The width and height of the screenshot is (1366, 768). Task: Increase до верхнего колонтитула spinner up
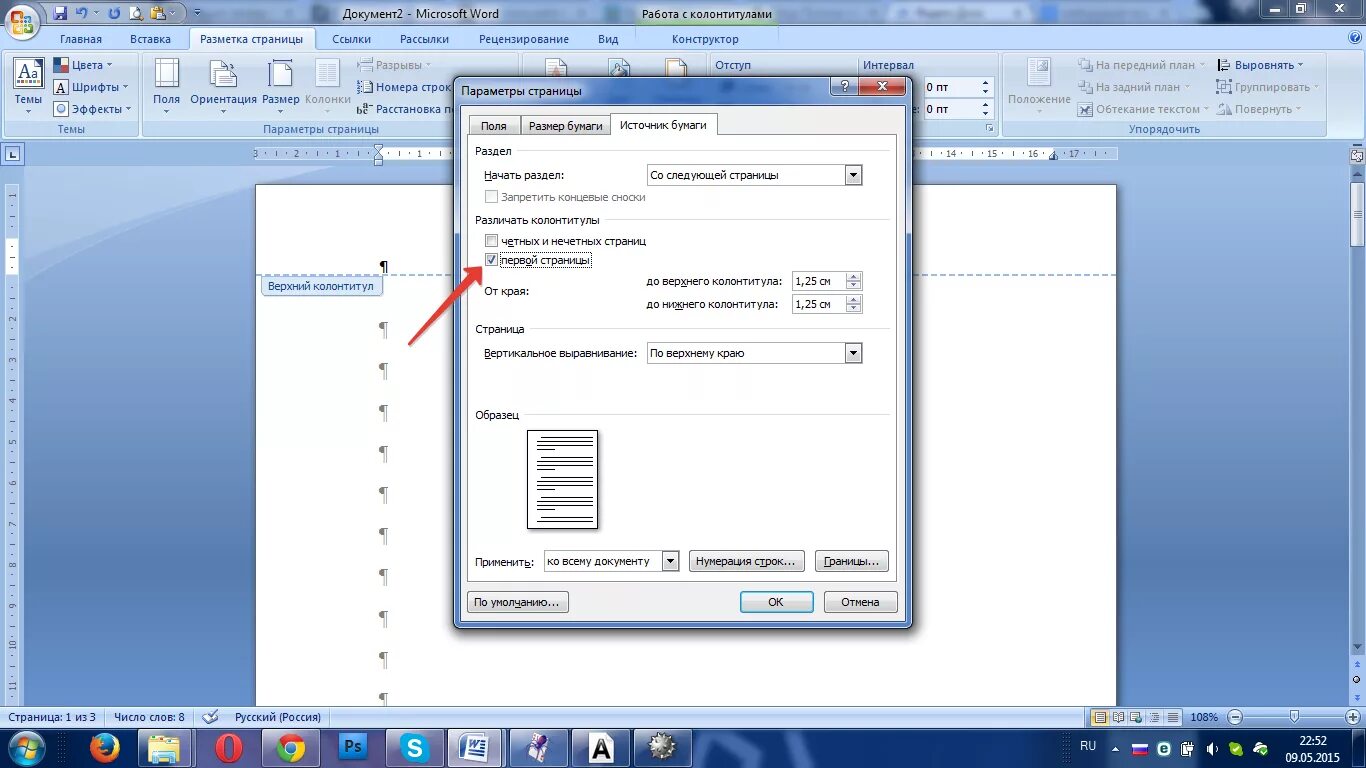(854, 277)
